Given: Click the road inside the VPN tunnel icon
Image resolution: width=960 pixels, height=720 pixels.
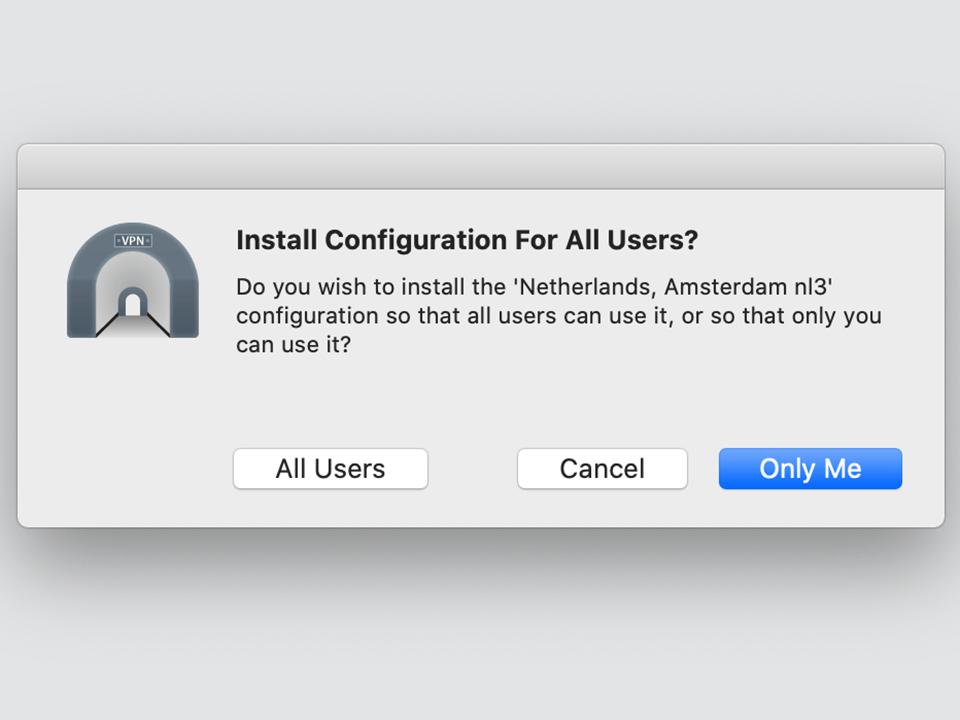Looking at the screenshot, I should point(132,330).
